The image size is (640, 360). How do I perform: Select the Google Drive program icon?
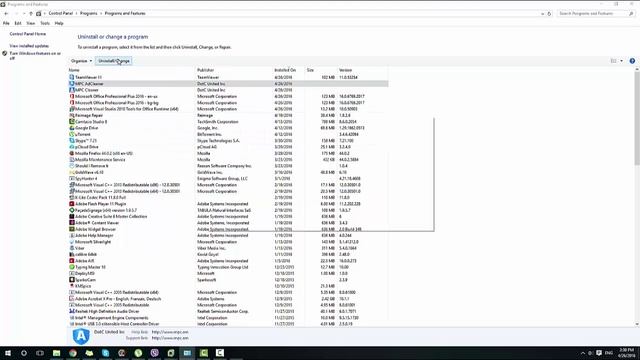[x=72, y=128]
